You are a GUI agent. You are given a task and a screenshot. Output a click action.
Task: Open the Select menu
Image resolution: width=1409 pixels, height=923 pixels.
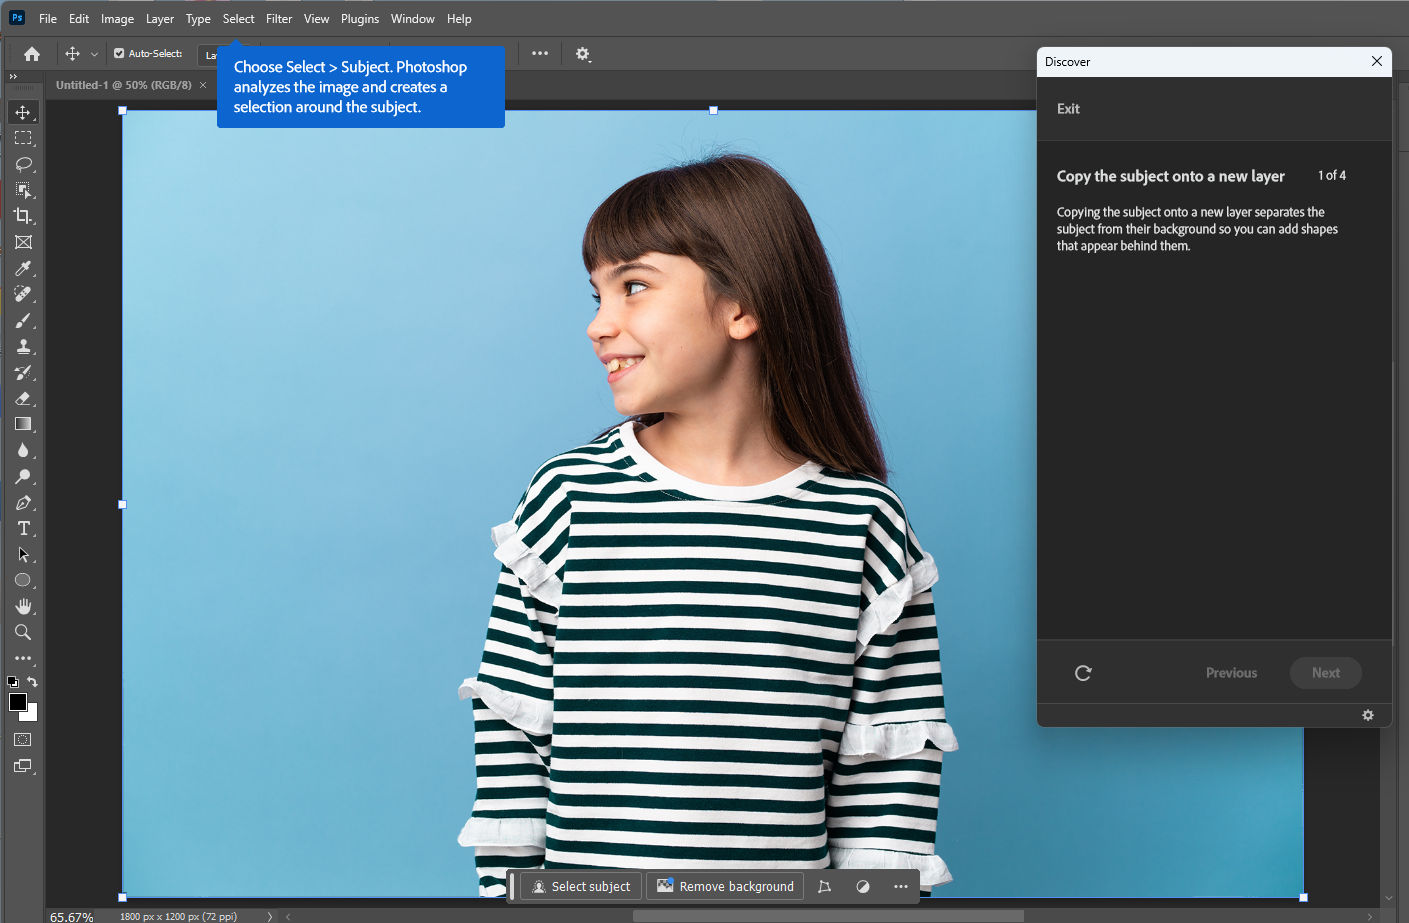pyautogui.click(x=238, y=19)
